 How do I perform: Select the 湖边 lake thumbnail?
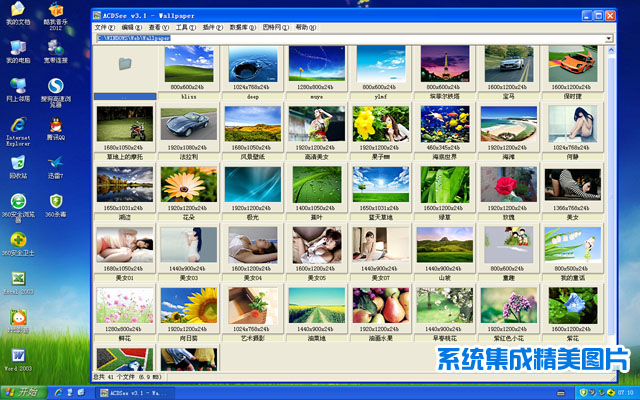[x=125, y=184]
